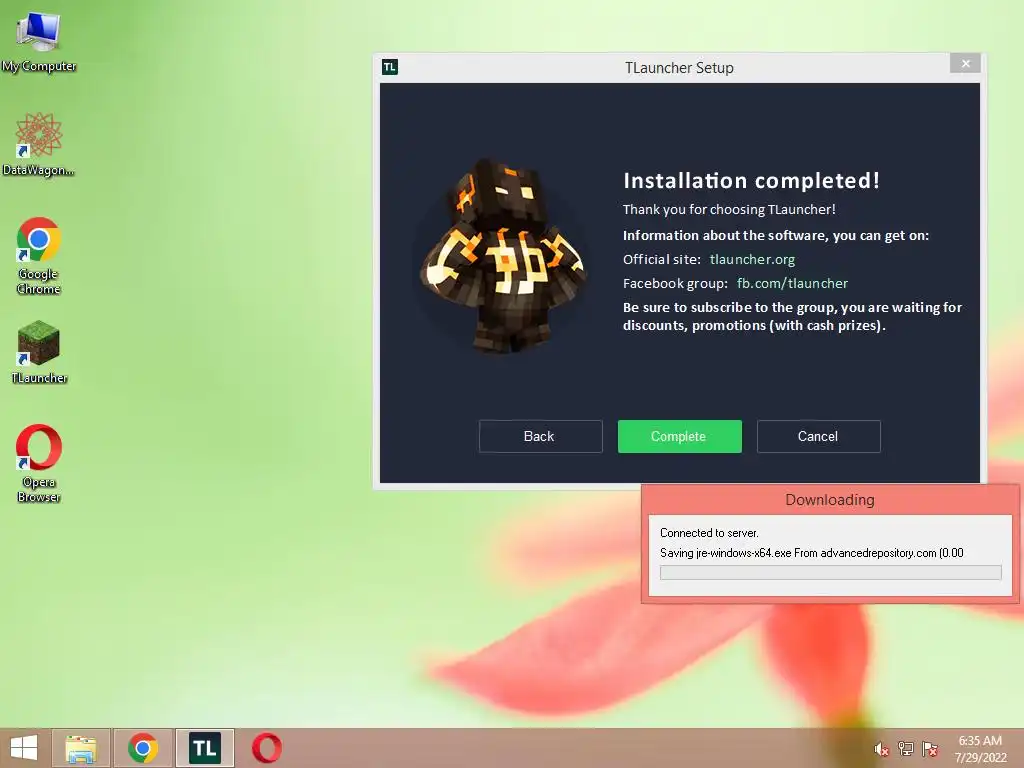Click the TLauncher Setup window title

679,68
